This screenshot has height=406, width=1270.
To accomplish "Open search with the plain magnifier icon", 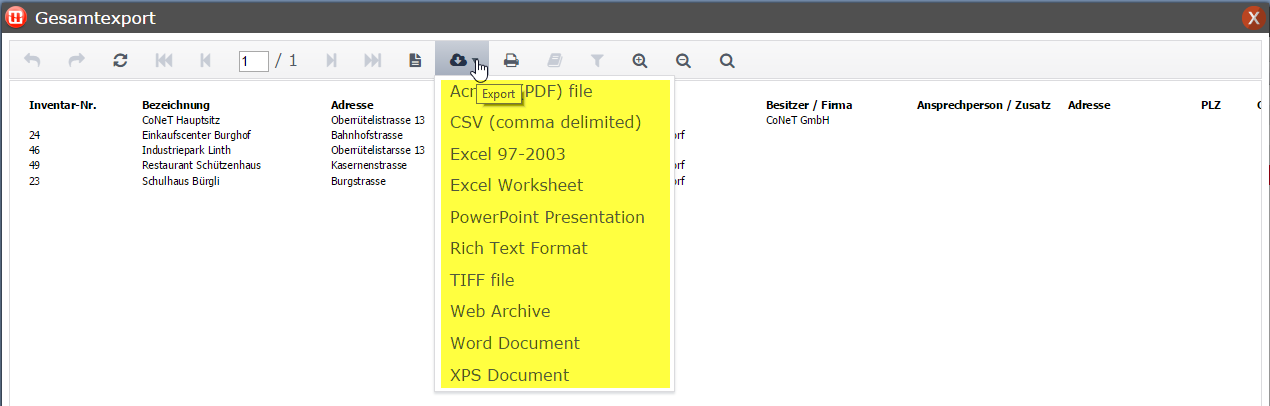I will click(727, 61).
